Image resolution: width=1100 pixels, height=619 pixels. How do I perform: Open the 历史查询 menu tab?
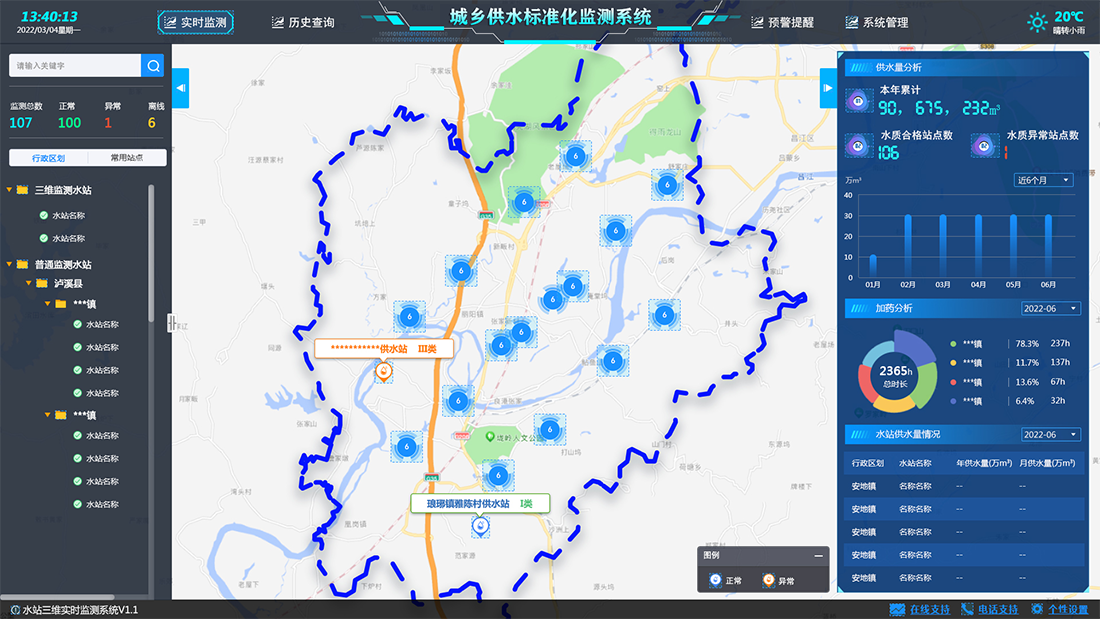click(303, 22)
